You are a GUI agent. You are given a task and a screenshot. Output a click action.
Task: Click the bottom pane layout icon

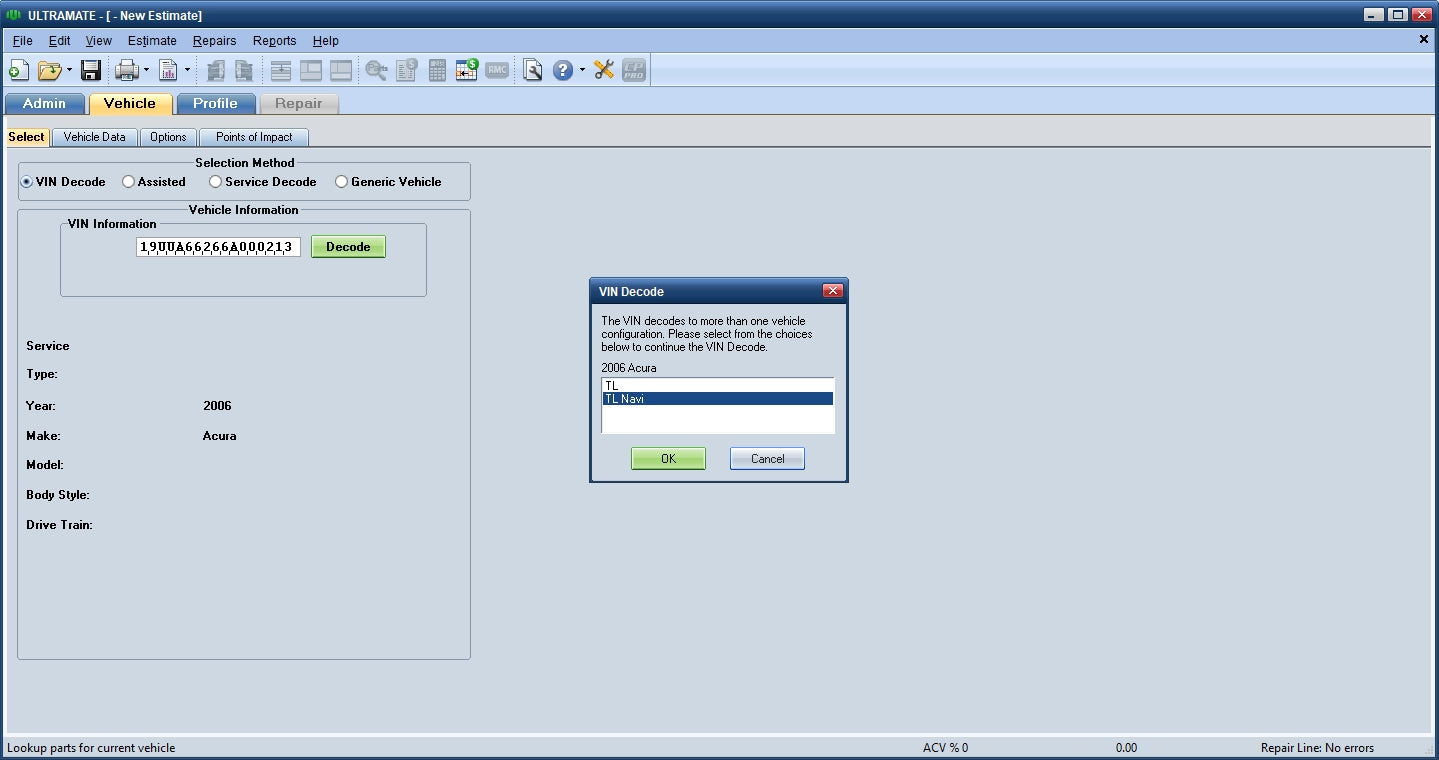pos(341,70)
